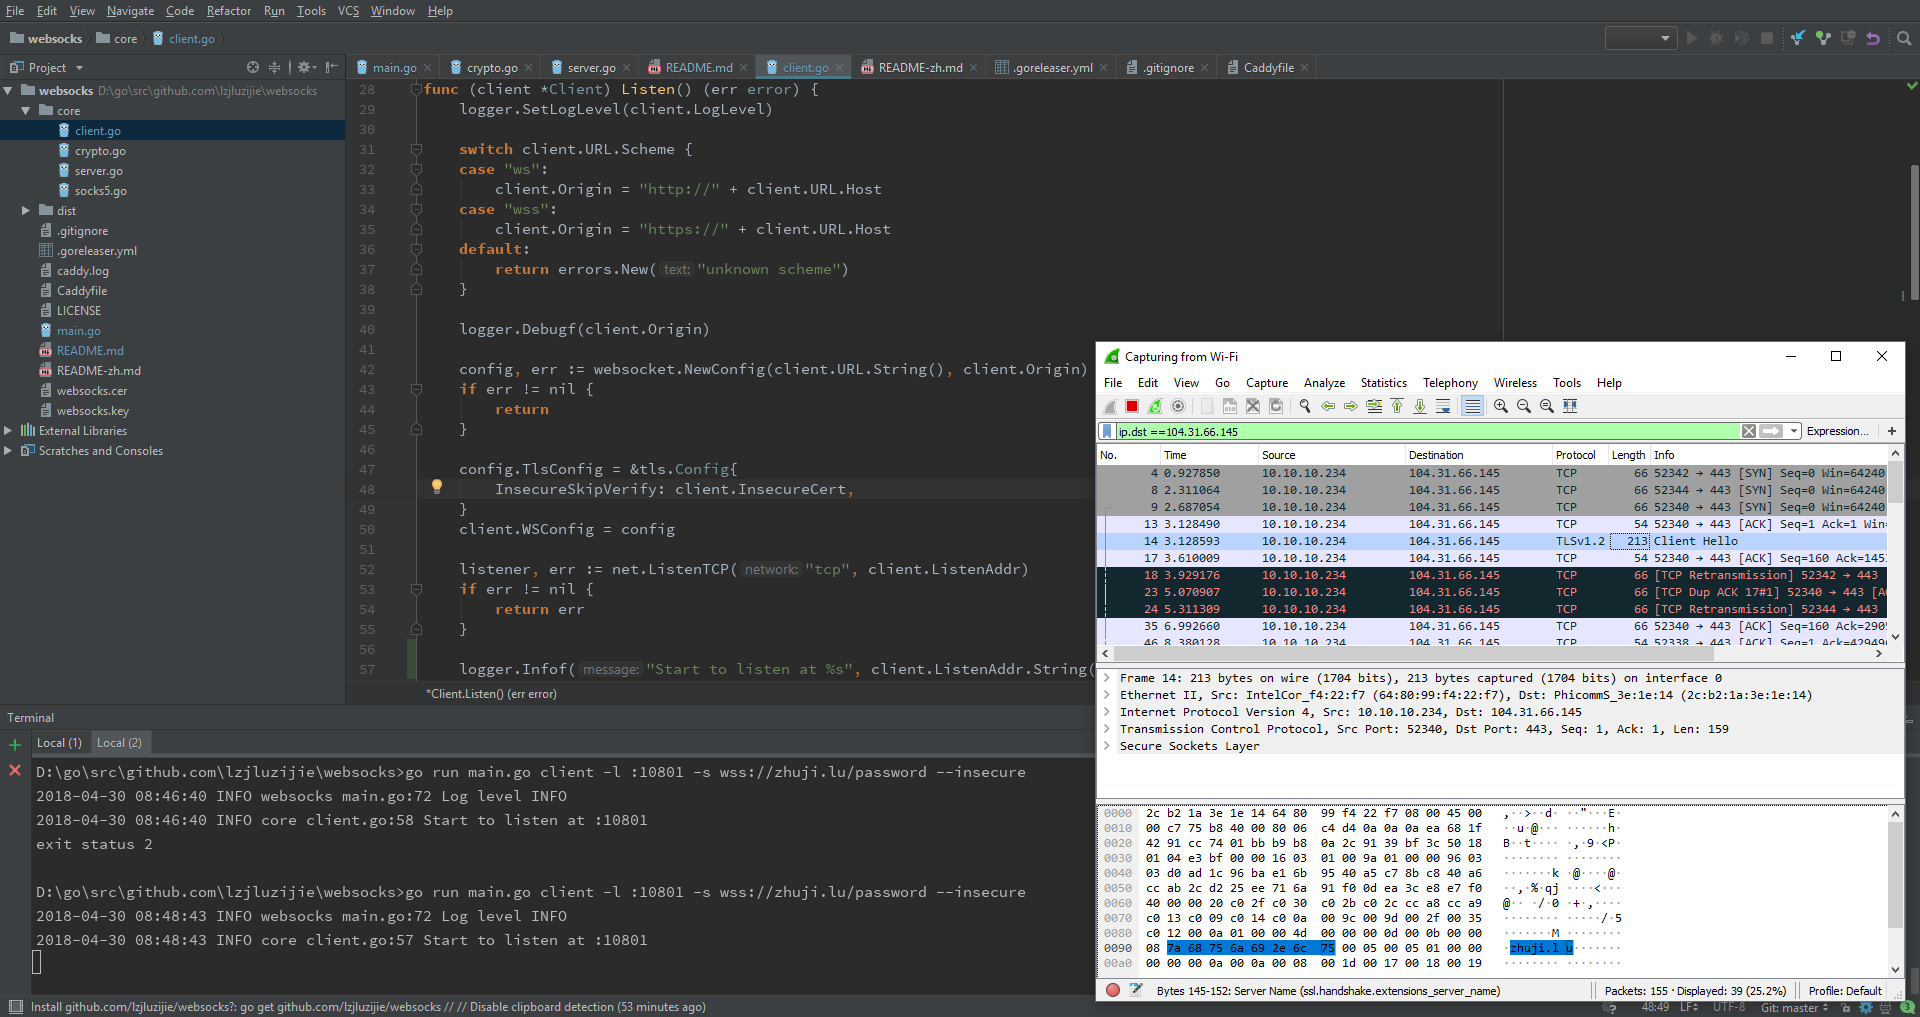1920x1017 pixels.
Task: Open the VCS menu in IDE
Action: pos(348,10)
